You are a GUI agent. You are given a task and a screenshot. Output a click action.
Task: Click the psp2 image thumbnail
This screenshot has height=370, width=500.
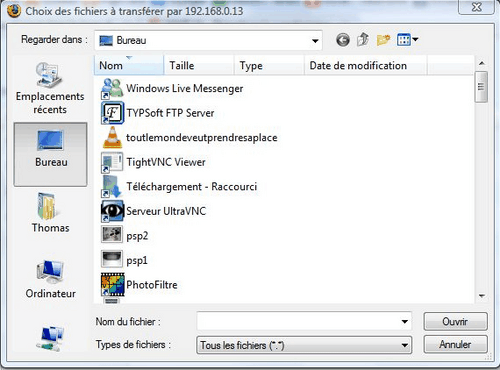112,234
